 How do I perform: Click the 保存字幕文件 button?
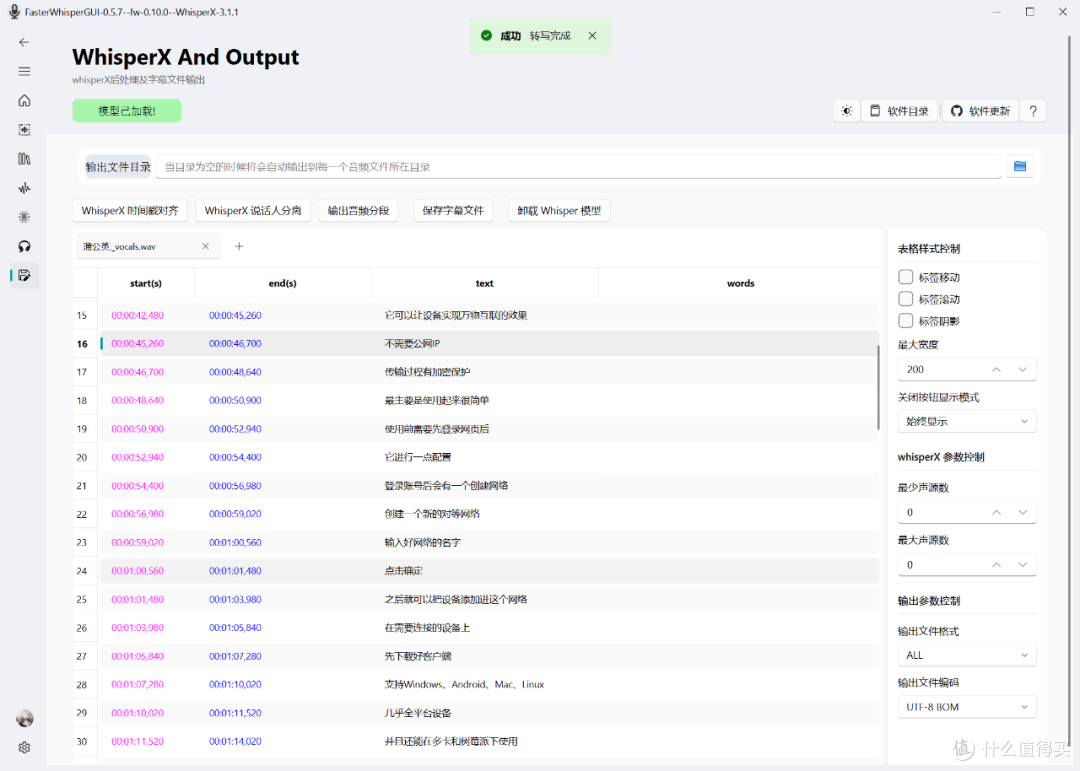pos(453,210)
